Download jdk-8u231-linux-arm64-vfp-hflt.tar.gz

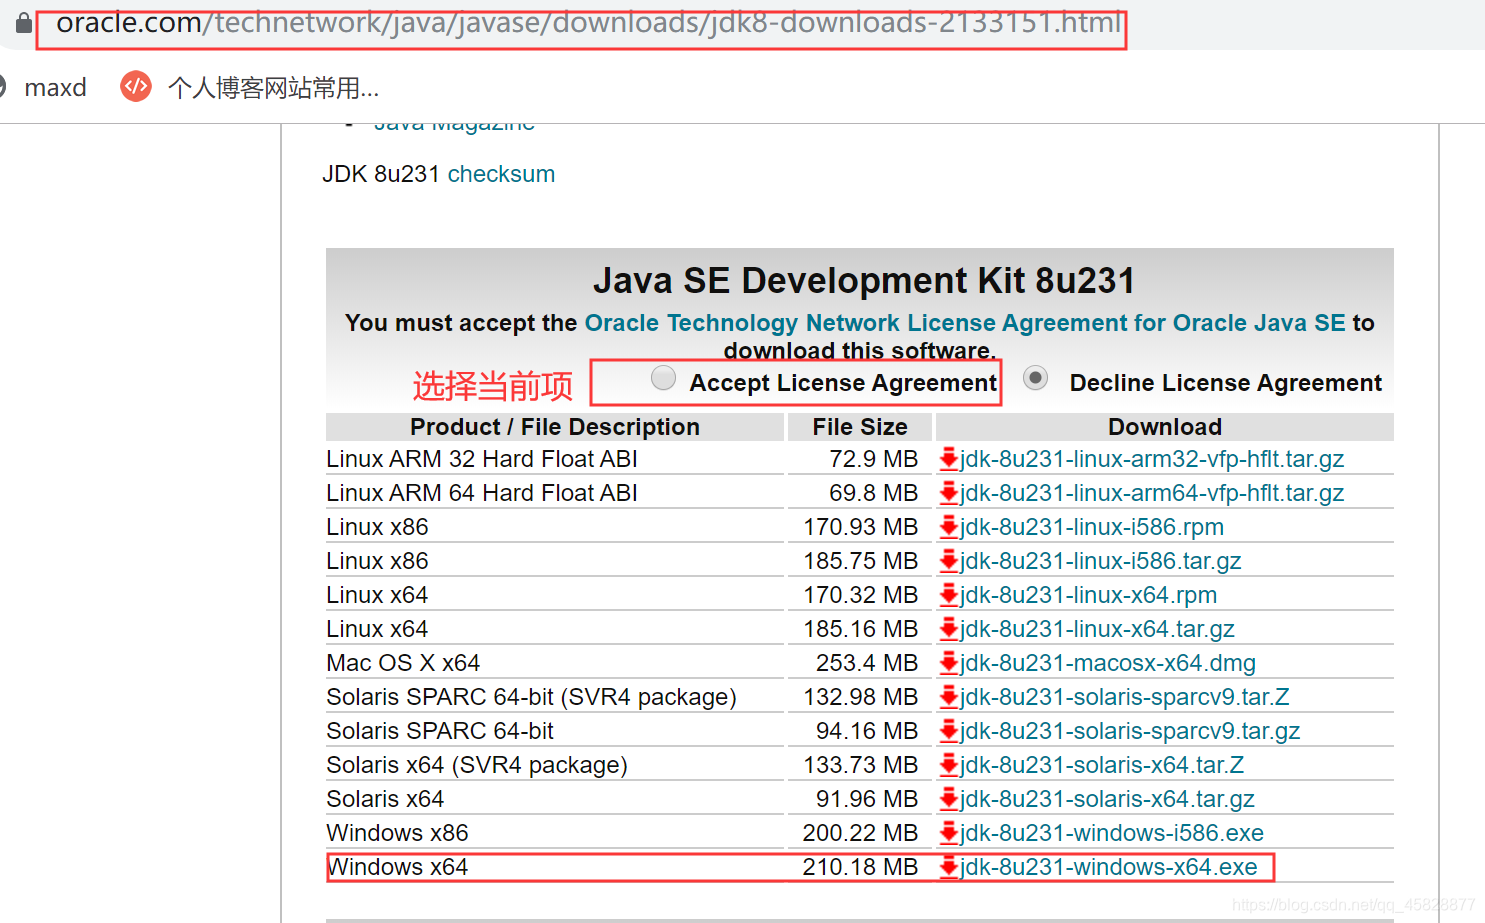(1152, 493)
